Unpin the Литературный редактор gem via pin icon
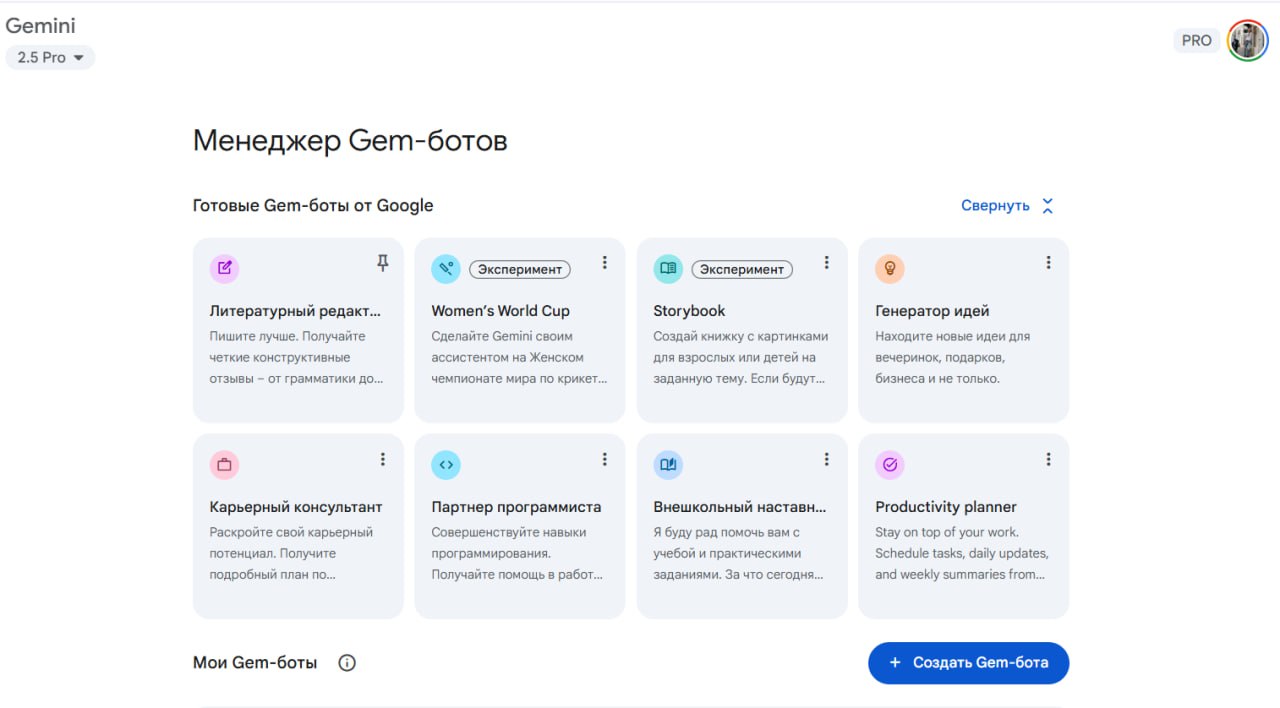The image size is (1280, 708). [x=382, y=263]
